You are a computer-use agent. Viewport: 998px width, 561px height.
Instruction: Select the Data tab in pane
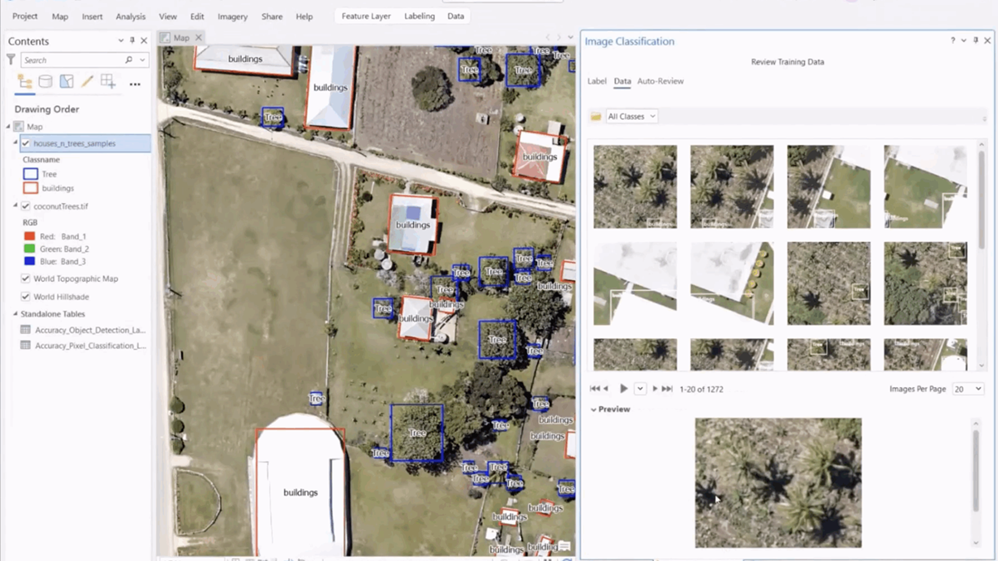(x=622, y=81)
